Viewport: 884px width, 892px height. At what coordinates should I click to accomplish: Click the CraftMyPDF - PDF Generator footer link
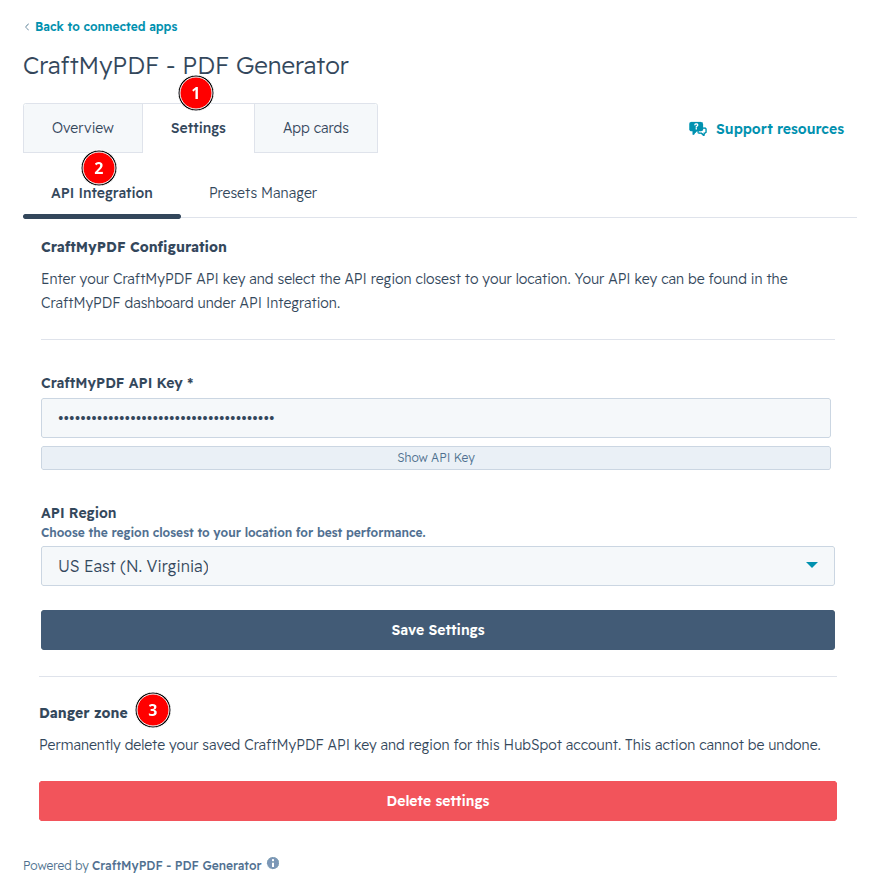(x=176, y=865)
